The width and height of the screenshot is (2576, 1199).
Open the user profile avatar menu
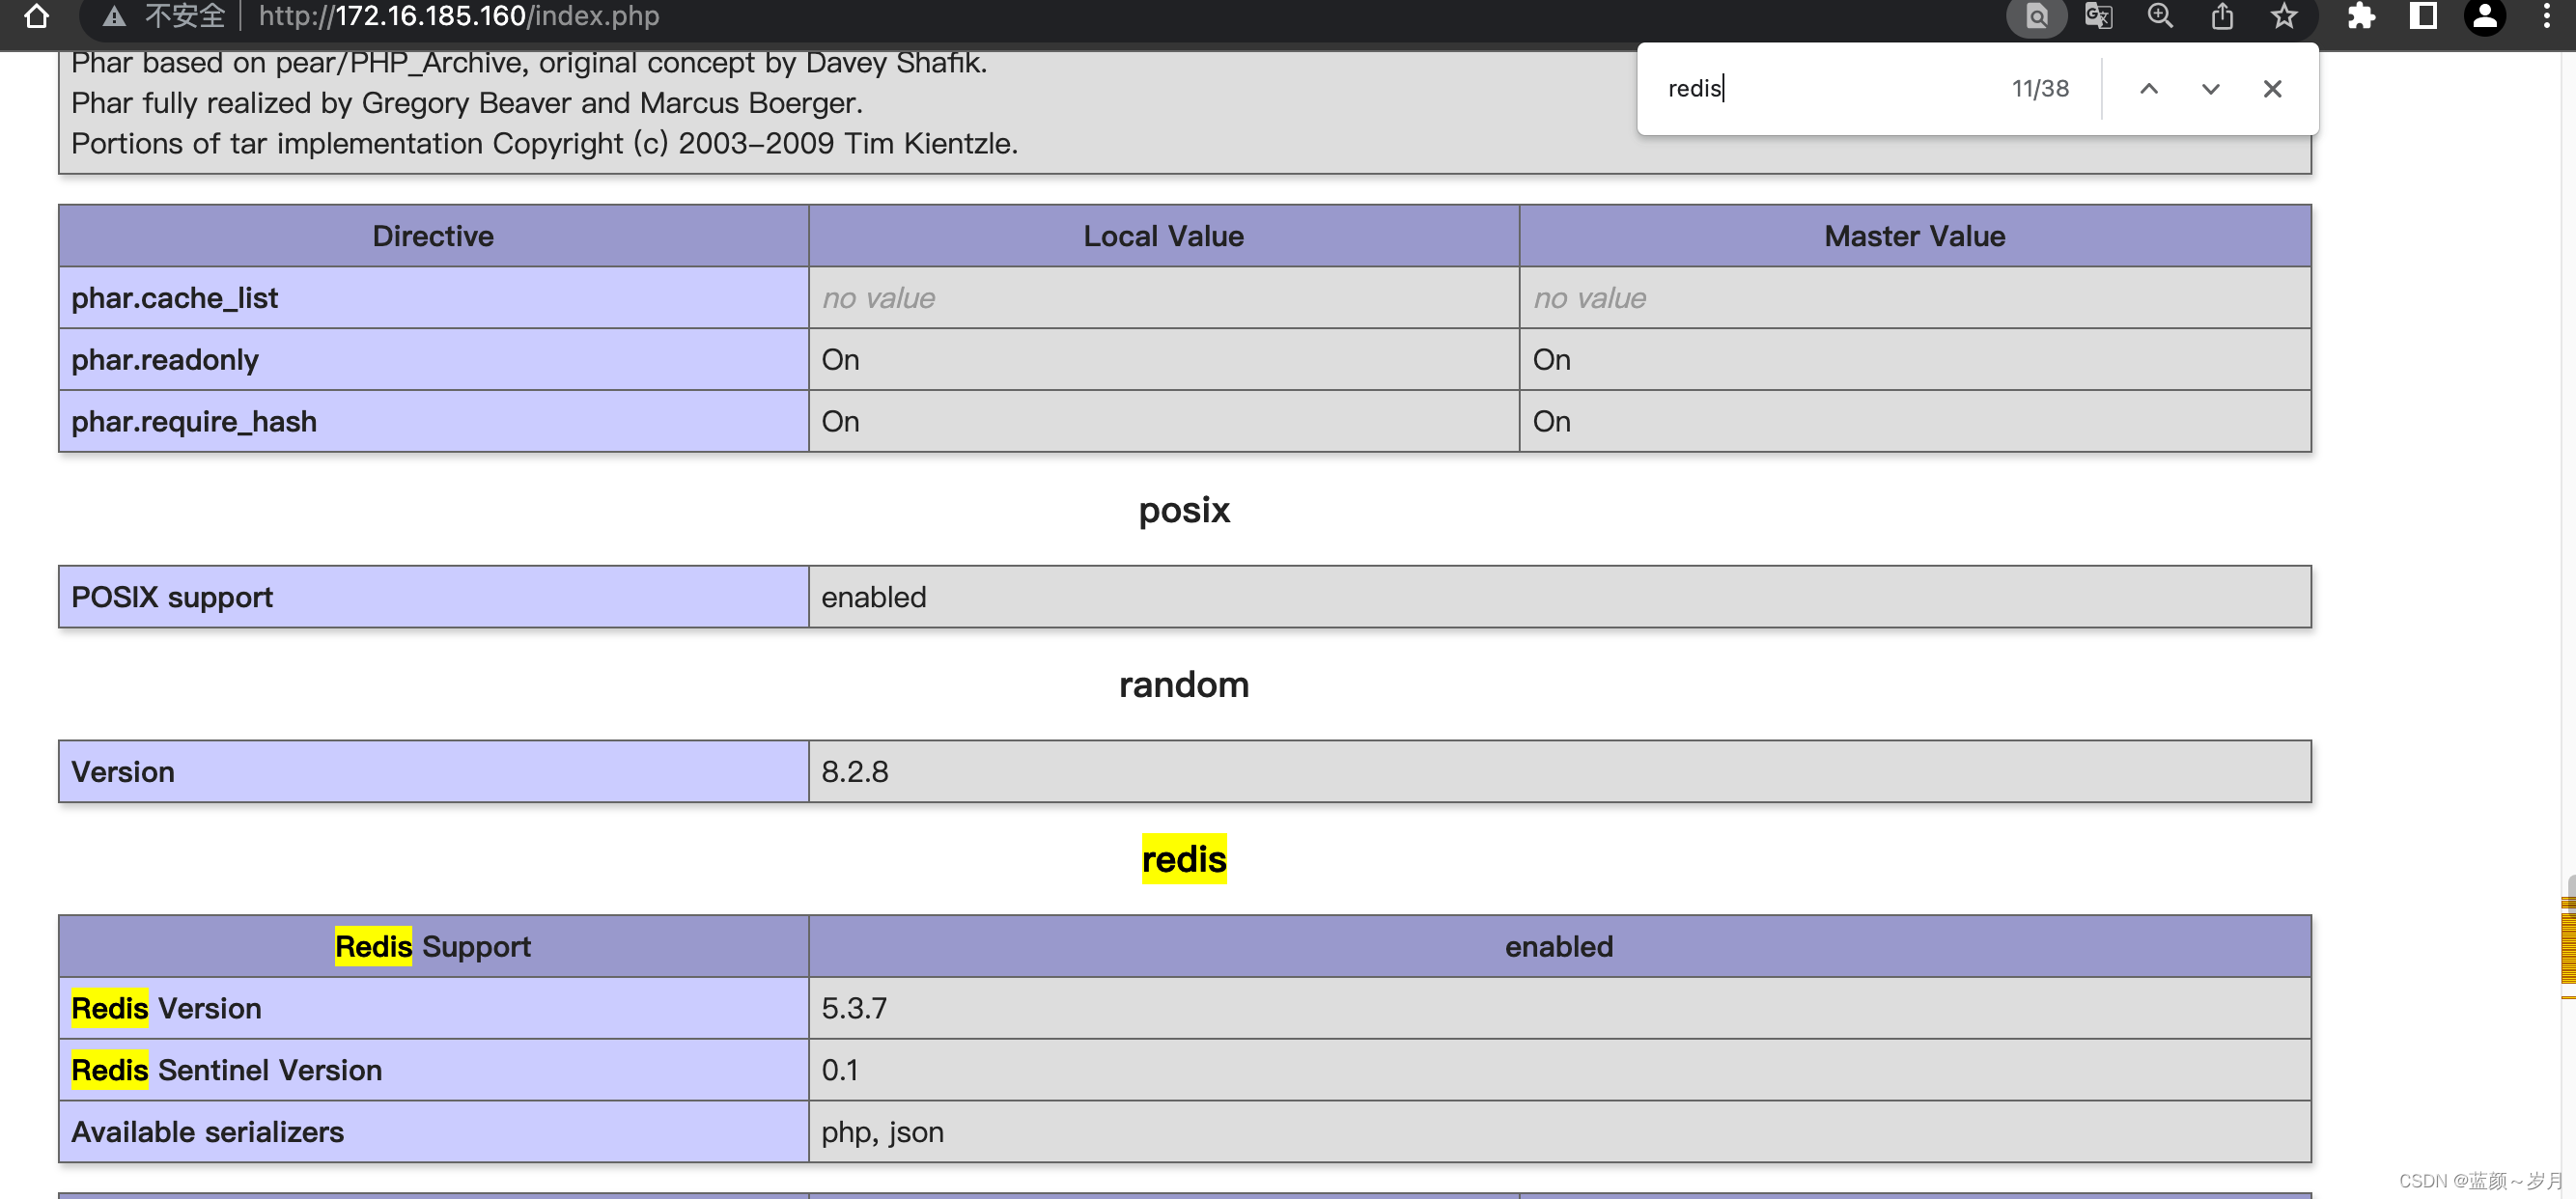[2485, 16]
